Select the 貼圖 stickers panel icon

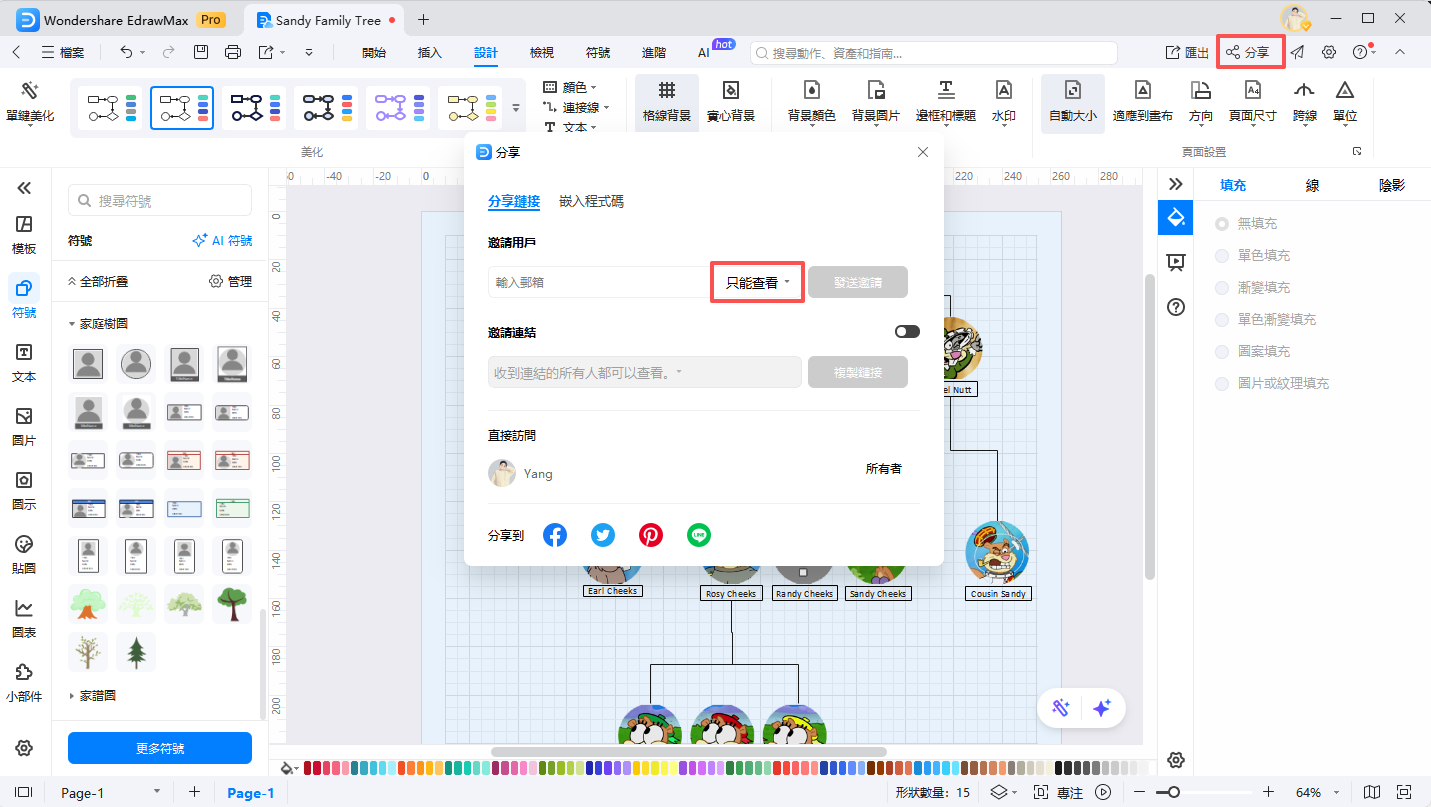point(24,553)
